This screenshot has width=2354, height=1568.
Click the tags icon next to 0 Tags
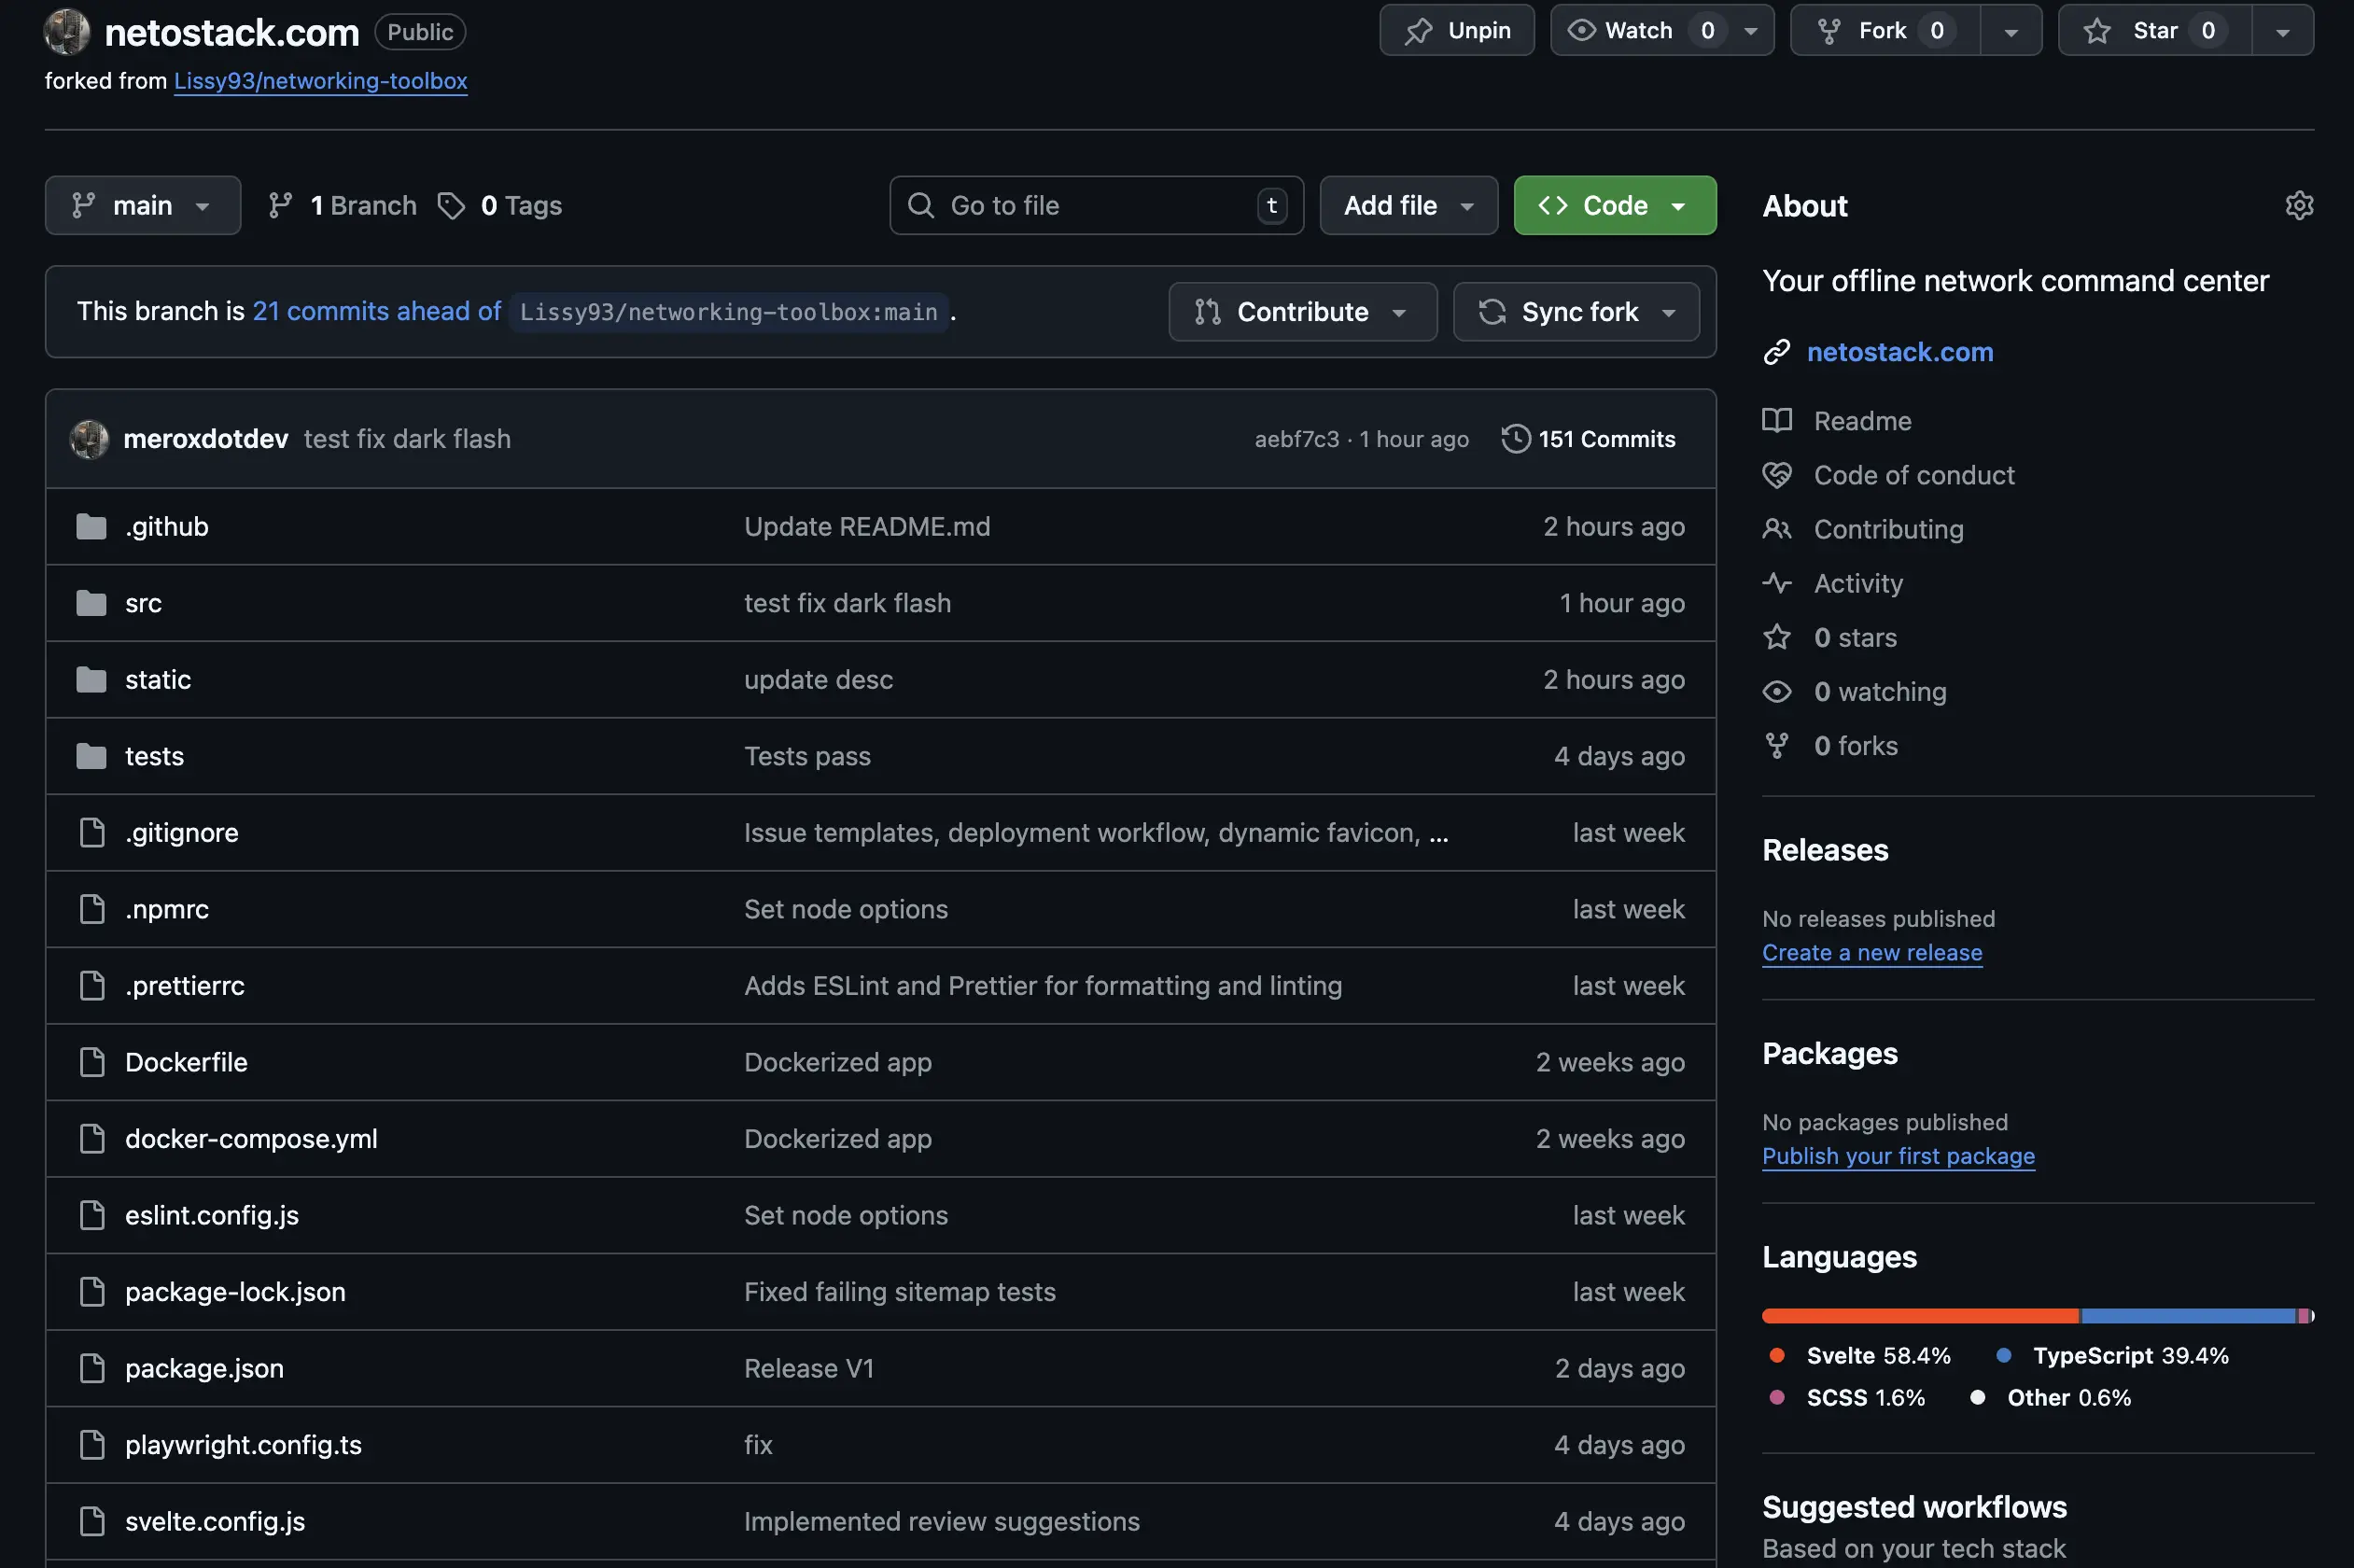tap(451, 205)
